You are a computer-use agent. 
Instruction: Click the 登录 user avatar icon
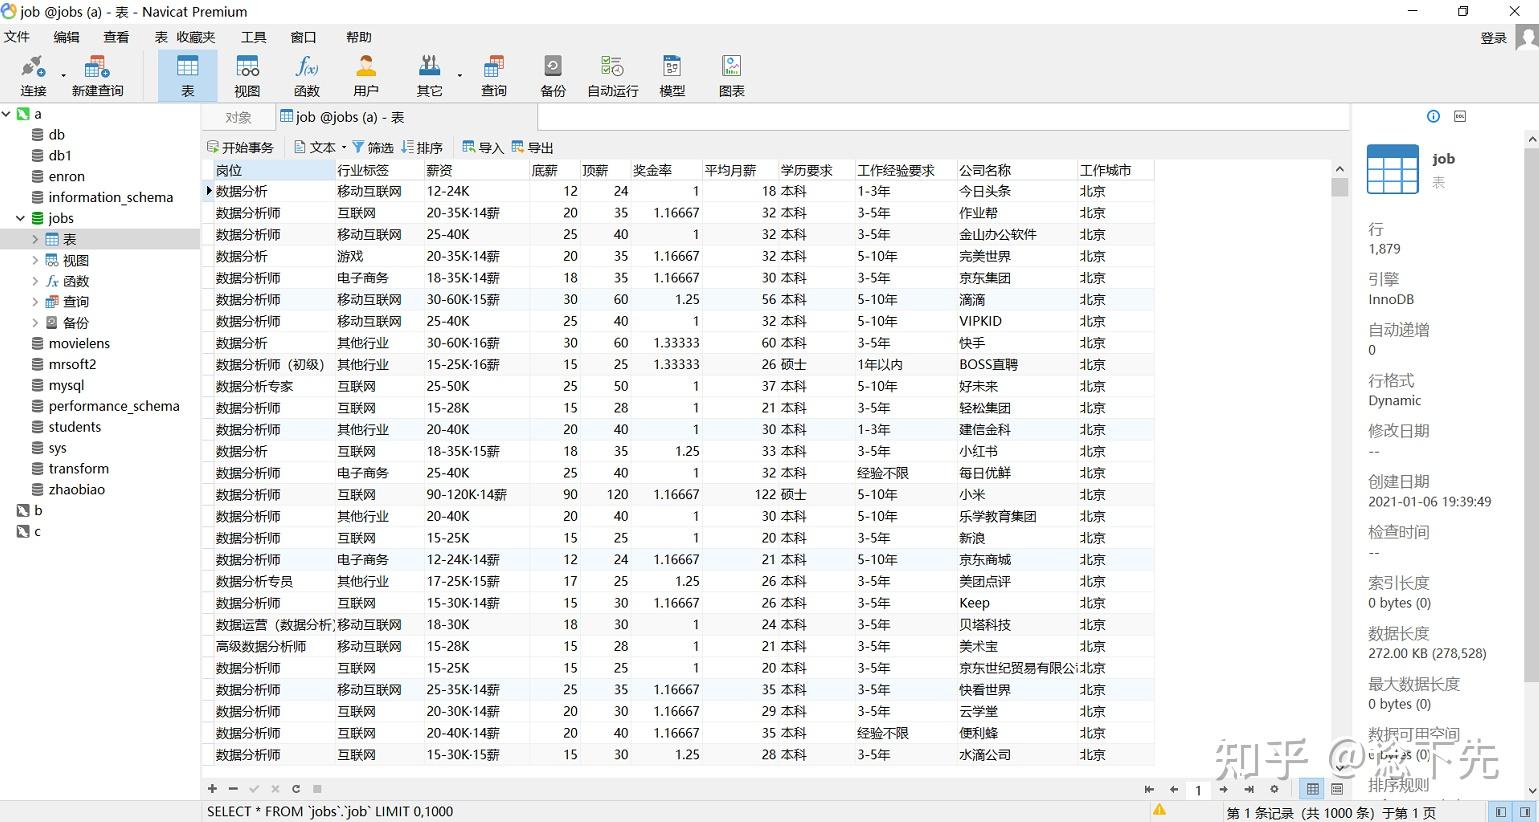pyautogui.click(x=1526, y=37)
